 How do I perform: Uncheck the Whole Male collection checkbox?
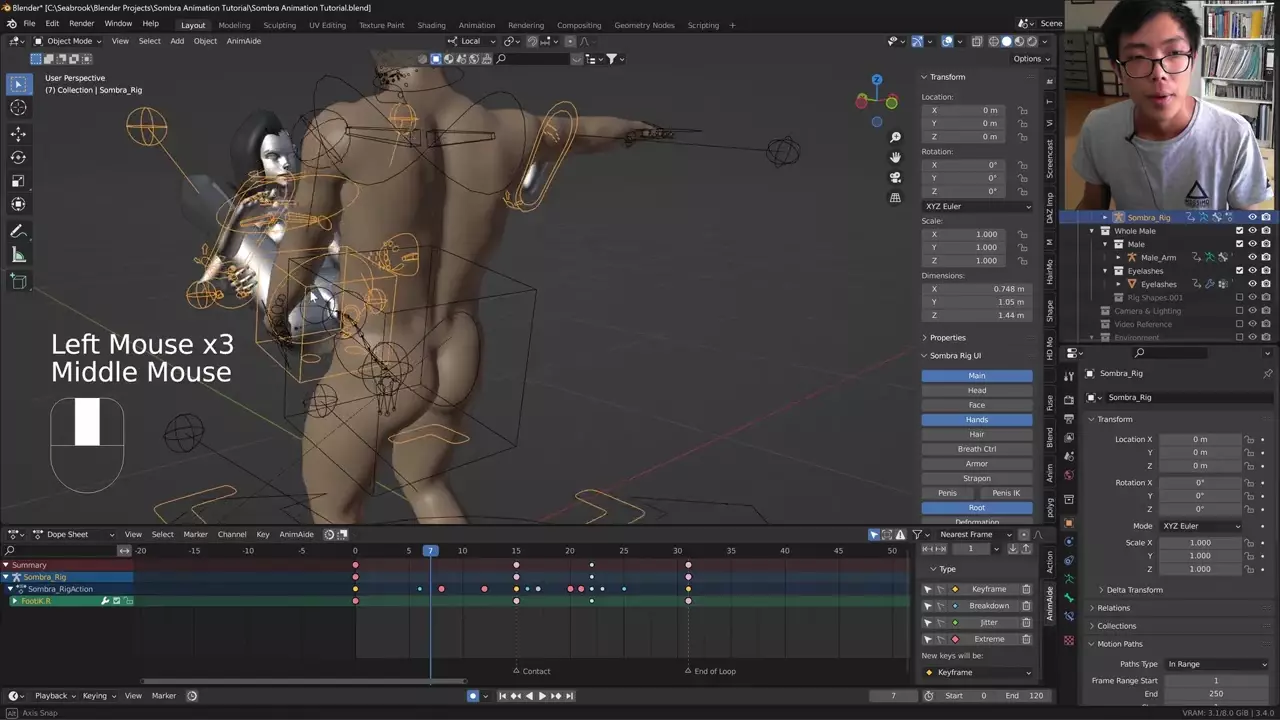click(x=1239, y=231)
